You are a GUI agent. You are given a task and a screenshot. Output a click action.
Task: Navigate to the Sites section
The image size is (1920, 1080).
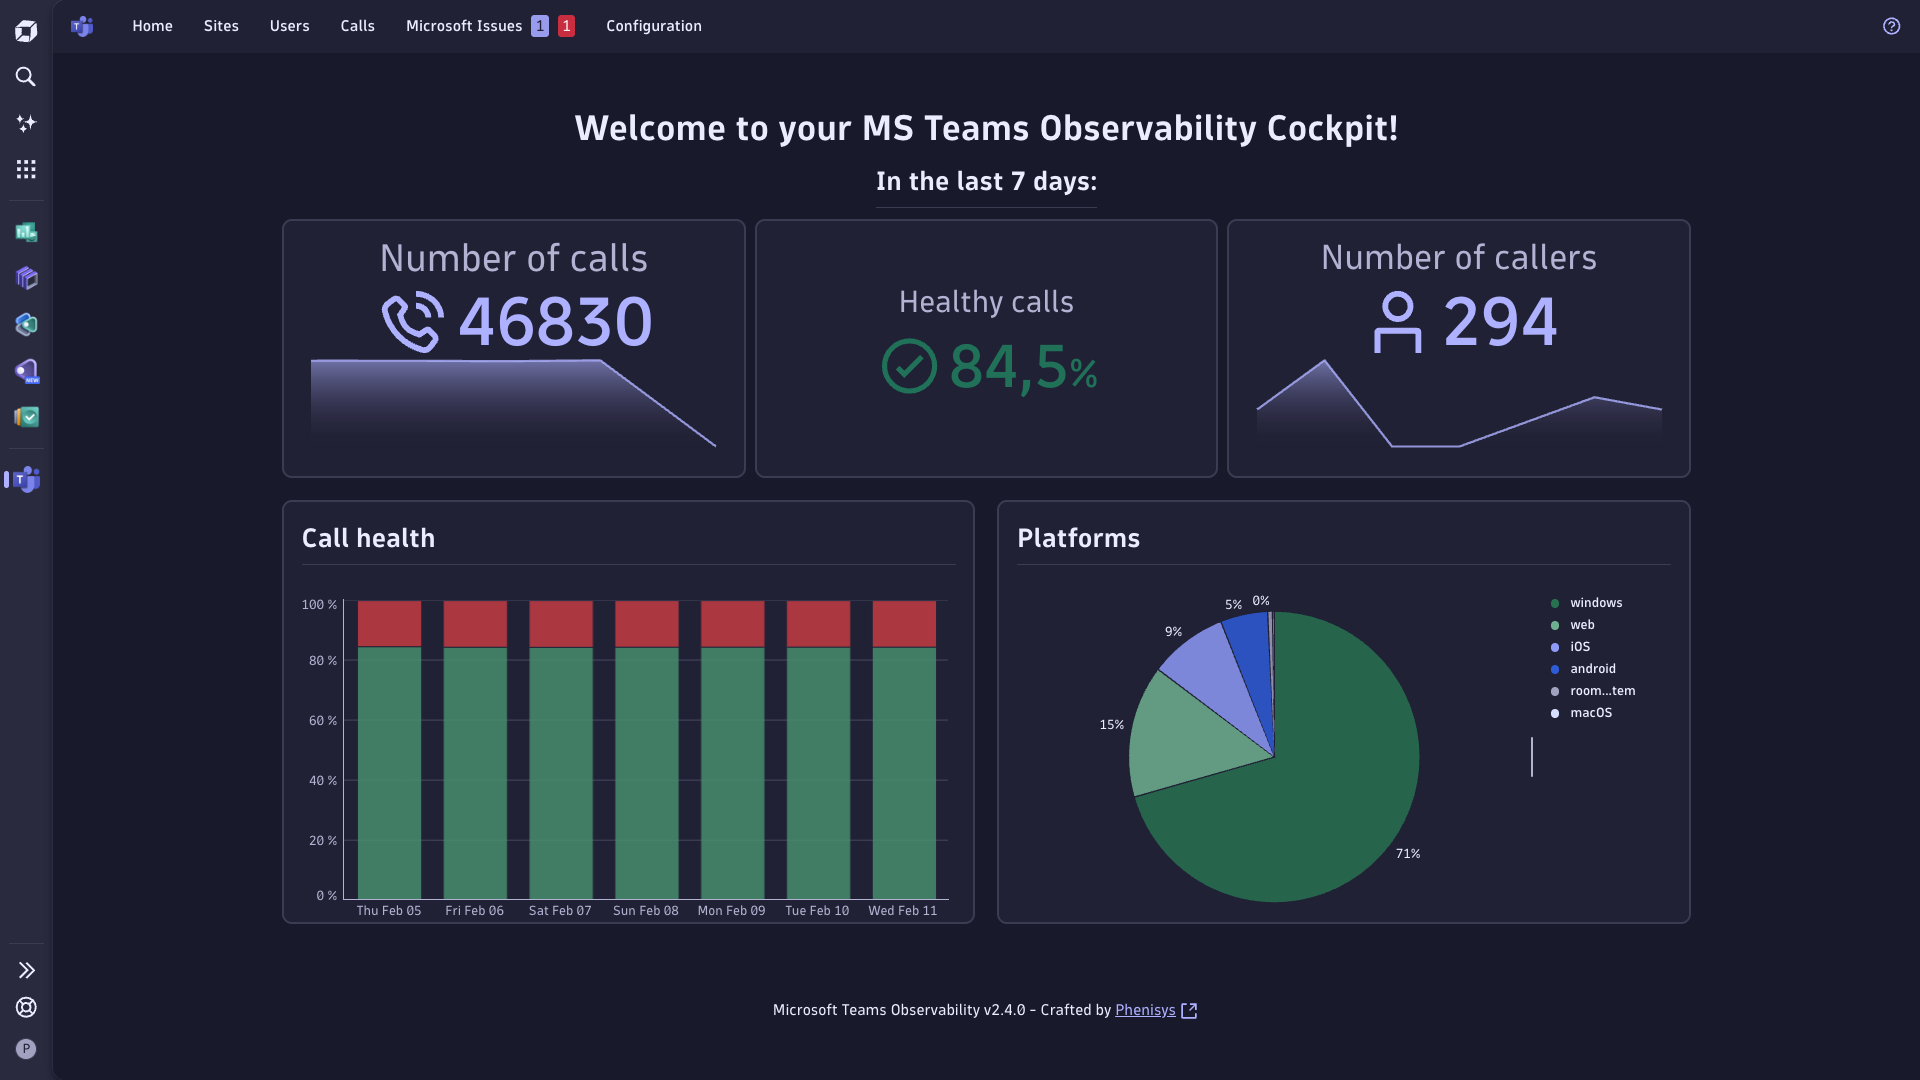pyautogui.click(x=221, y=26)
